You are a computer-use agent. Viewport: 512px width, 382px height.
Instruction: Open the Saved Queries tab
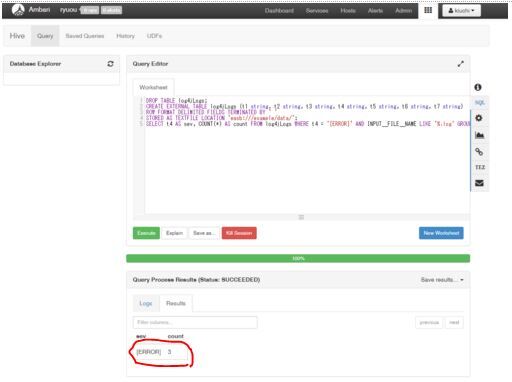click(x=85, y=36)
